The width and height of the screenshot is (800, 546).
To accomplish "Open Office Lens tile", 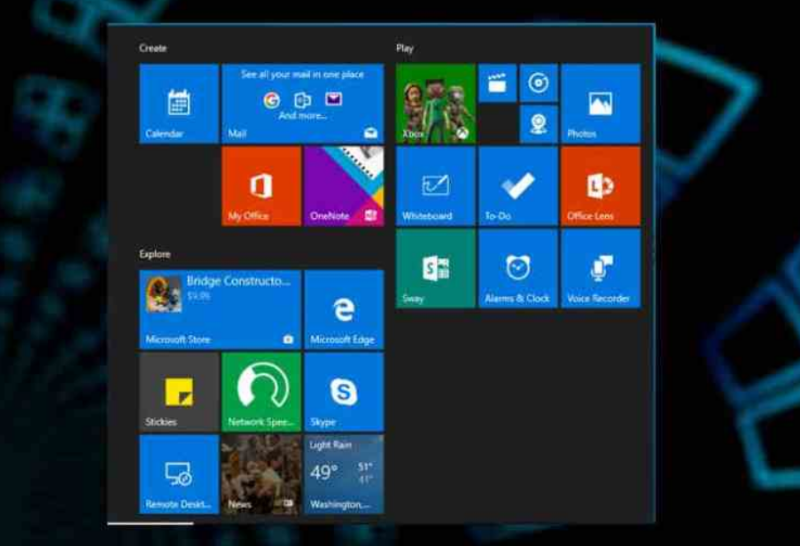I will (x=600, y=186).
